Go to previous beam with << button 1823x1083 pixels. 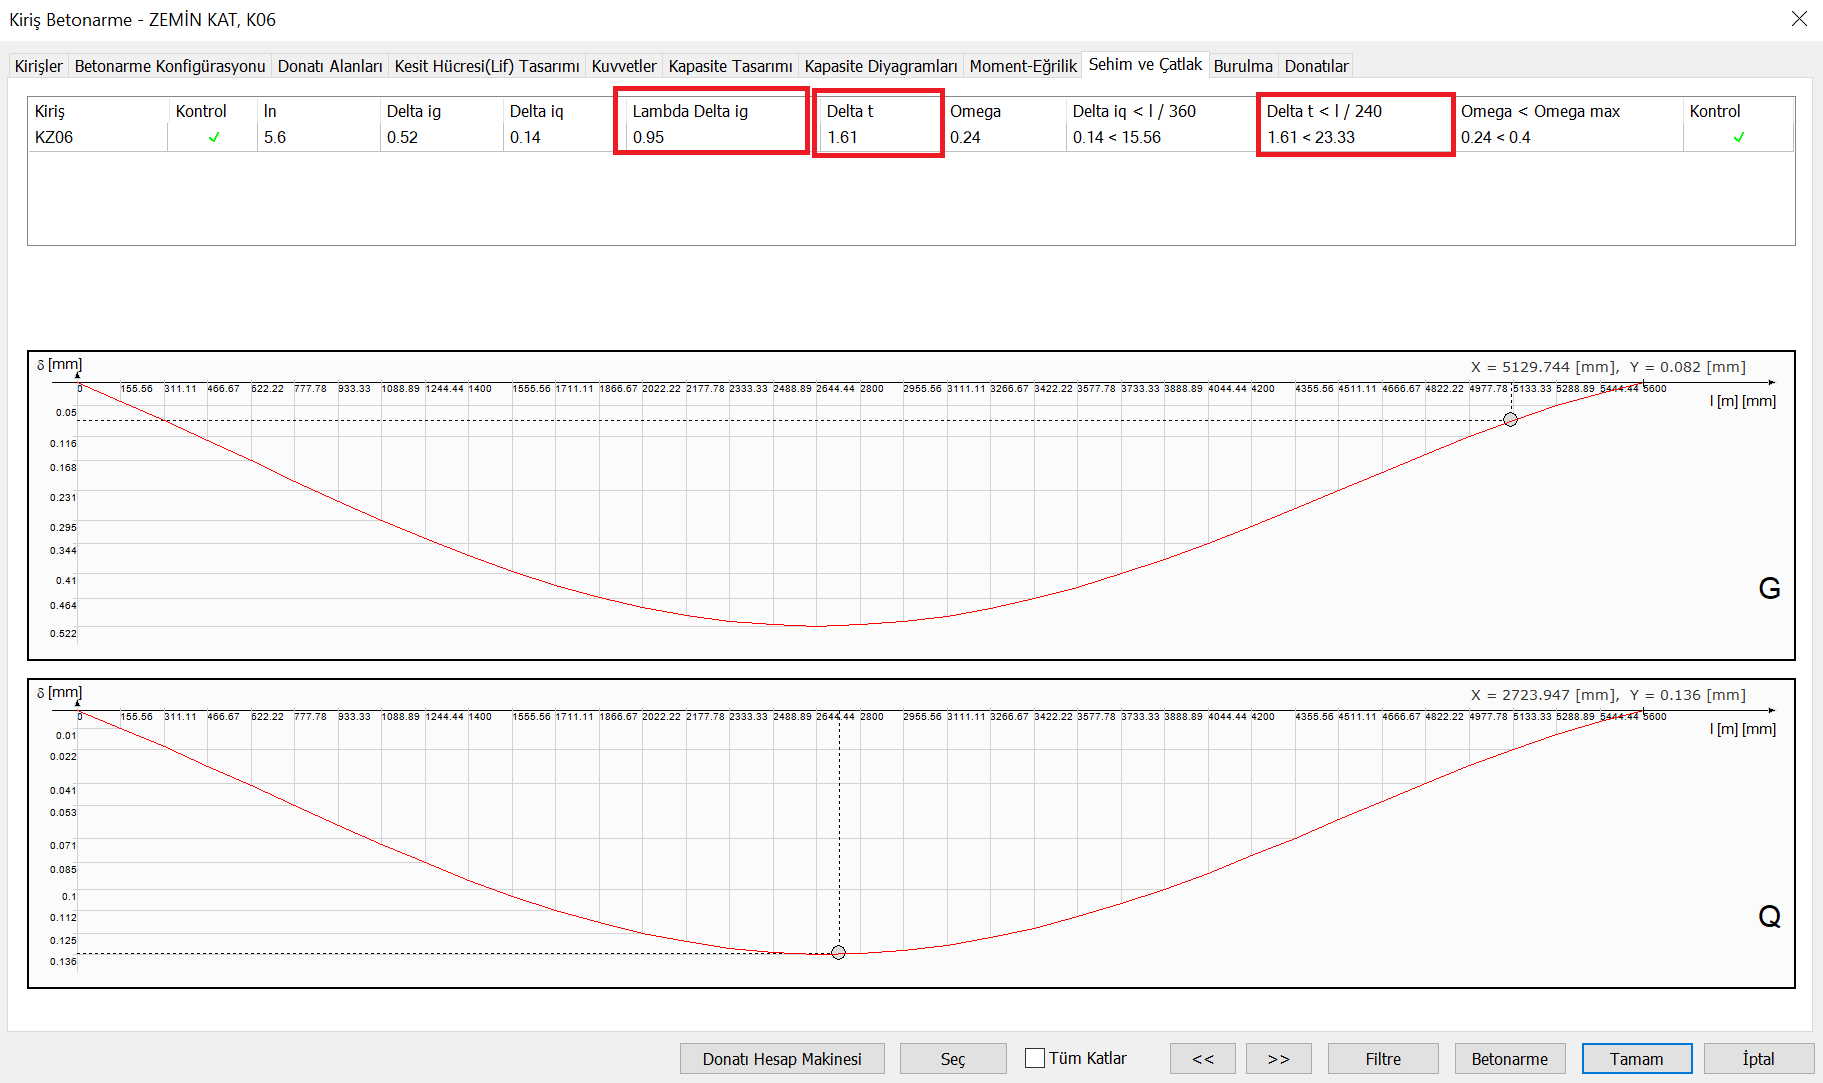[1203, 1059]
